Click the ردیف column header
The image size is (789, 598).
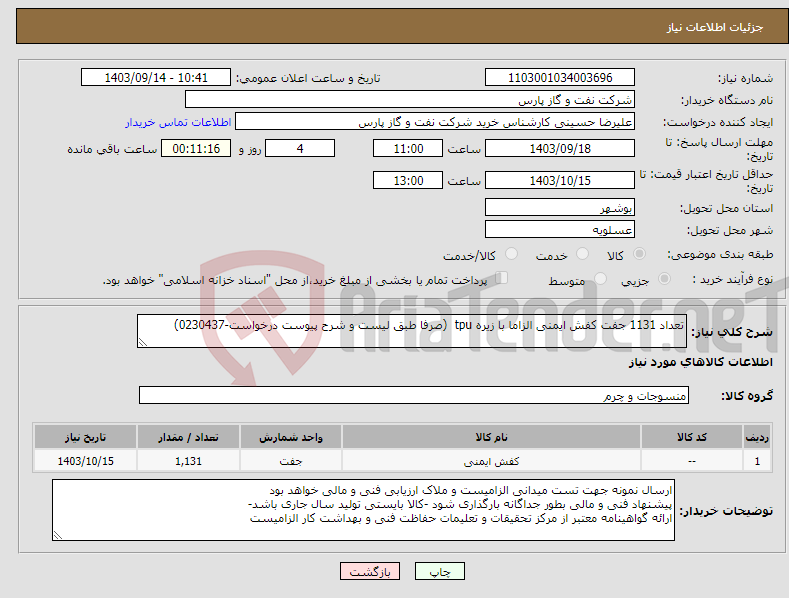tap(757, 437)
